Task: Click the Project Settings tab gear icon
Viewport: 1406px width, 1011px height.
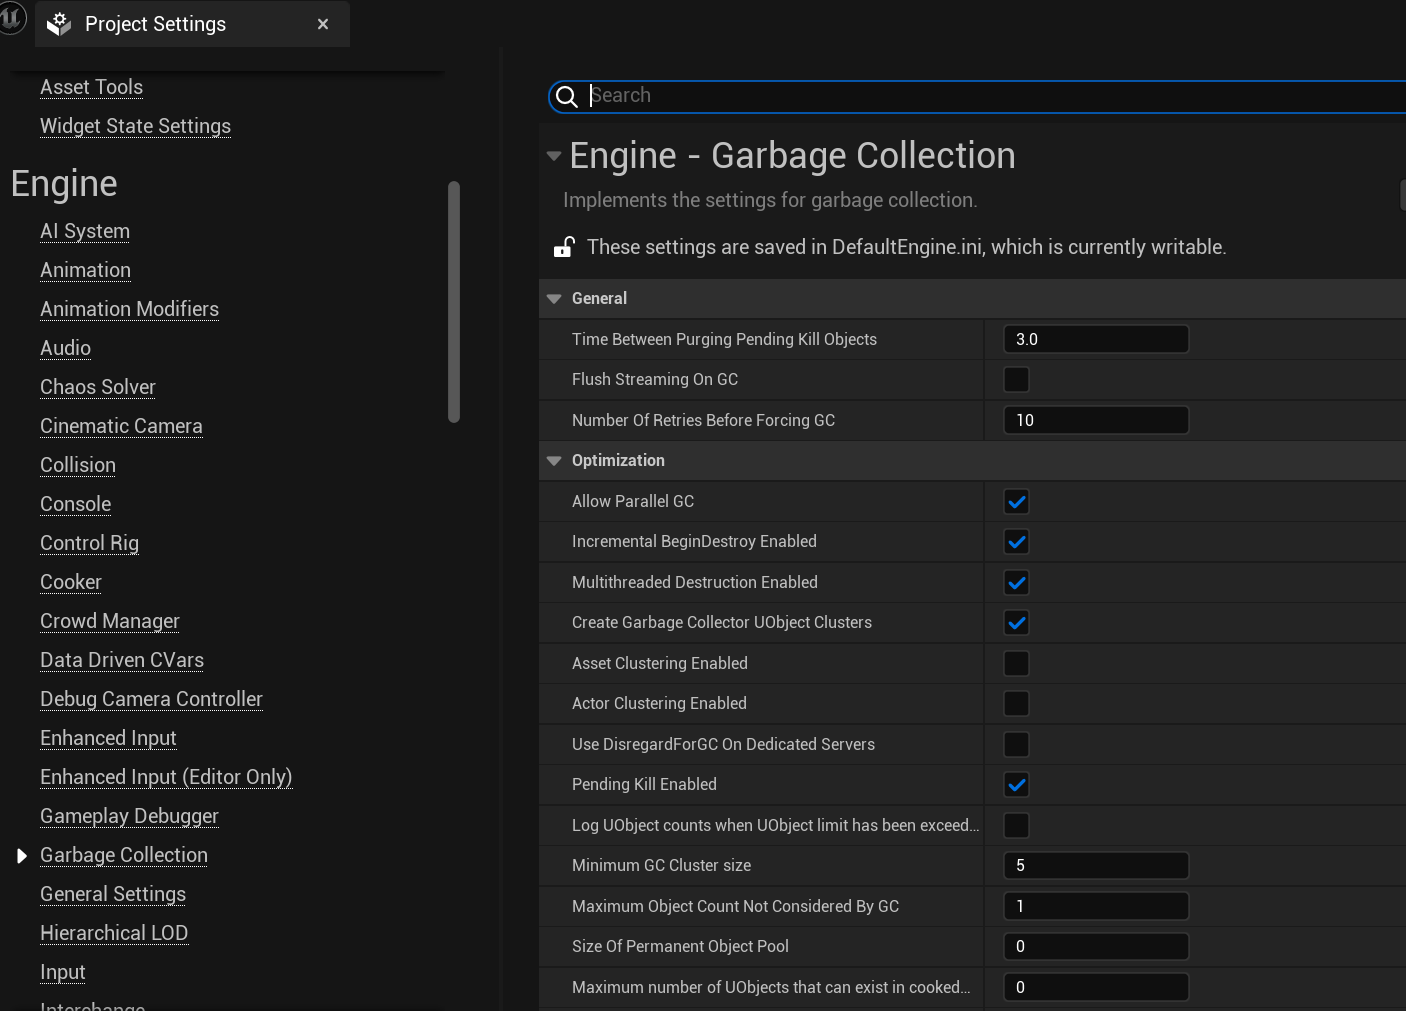Action: coord(60,24)
